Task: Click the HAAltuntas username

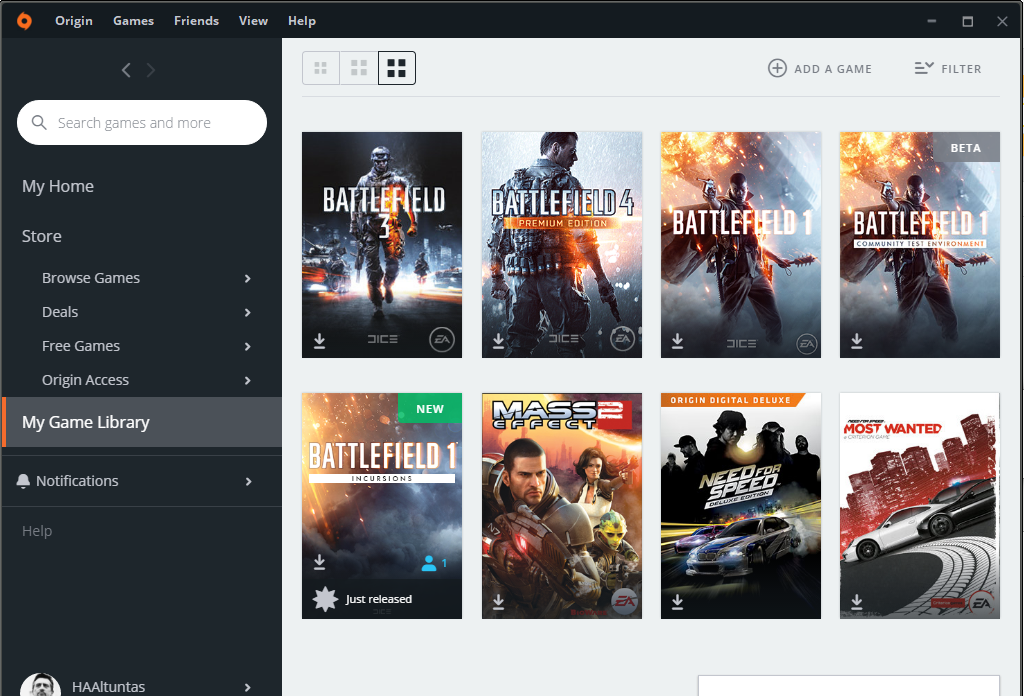Action: (x=108, y=687)
